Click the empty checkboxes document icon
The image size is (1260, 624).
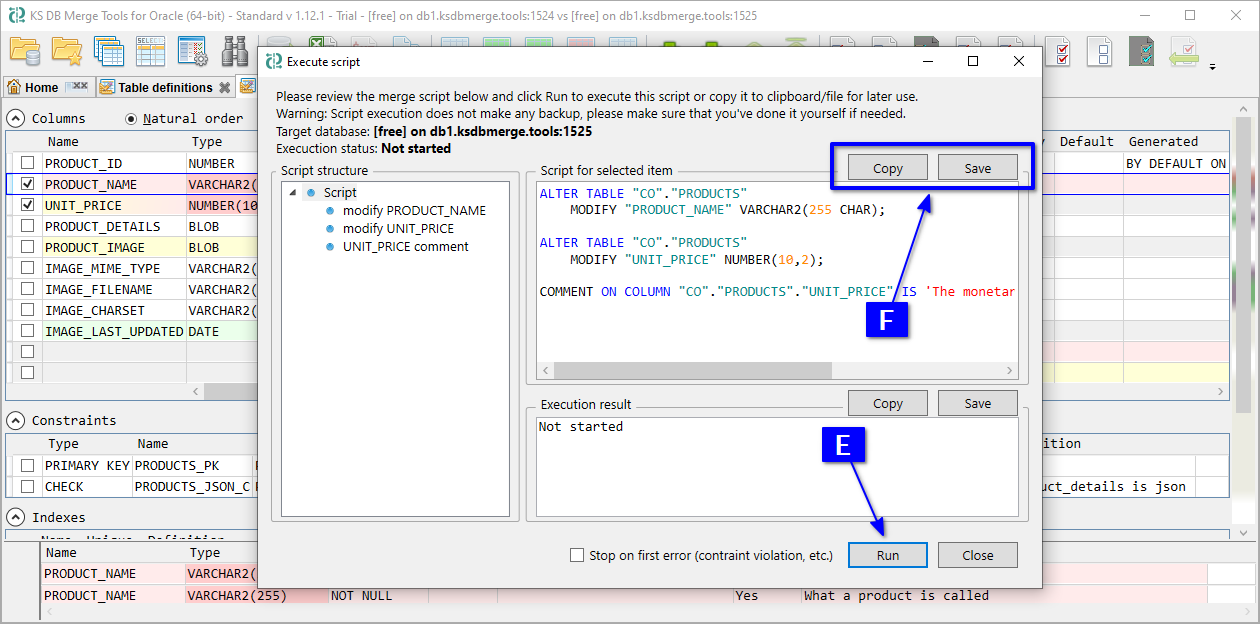point(1100,51)
